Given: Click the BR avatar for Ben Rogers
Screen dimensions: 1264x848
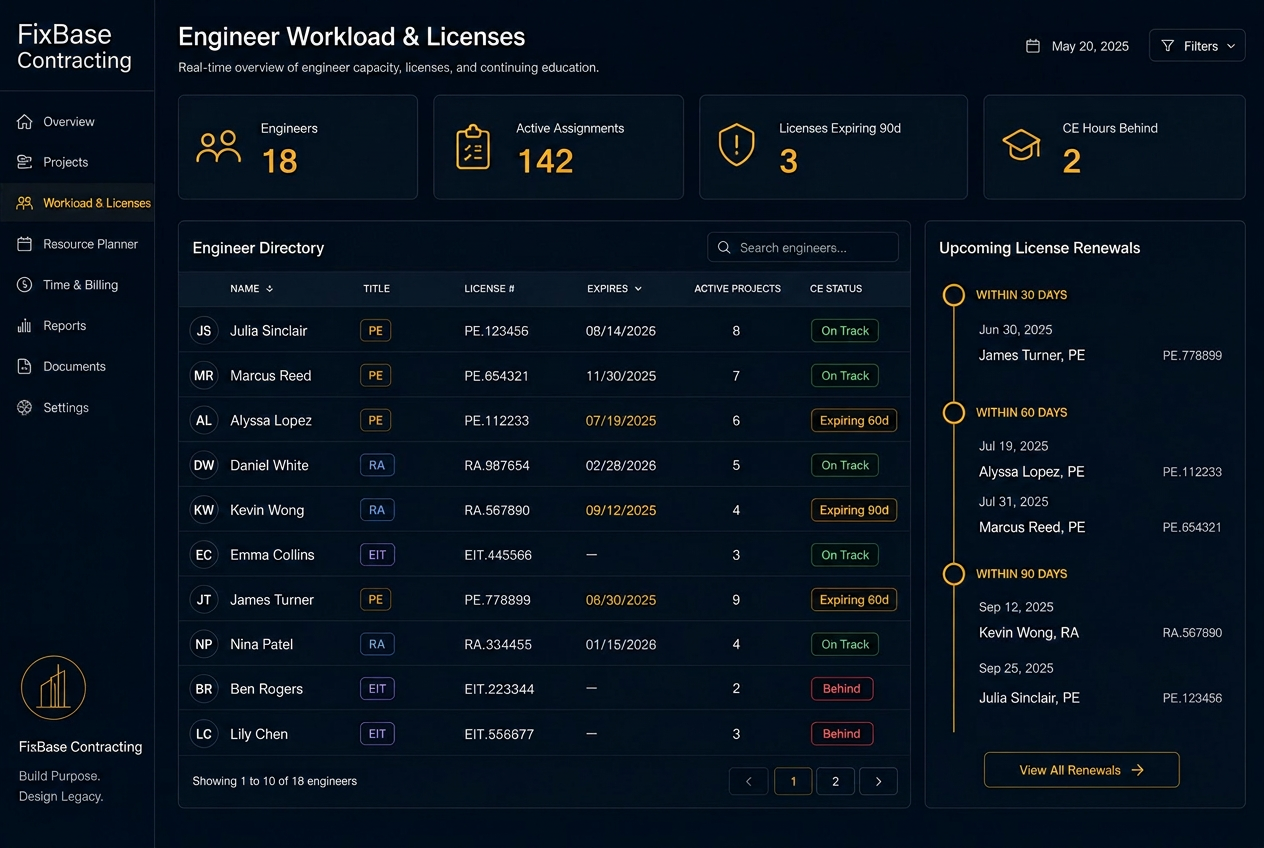Looking at the screenshot, I should tap(204, 689).
